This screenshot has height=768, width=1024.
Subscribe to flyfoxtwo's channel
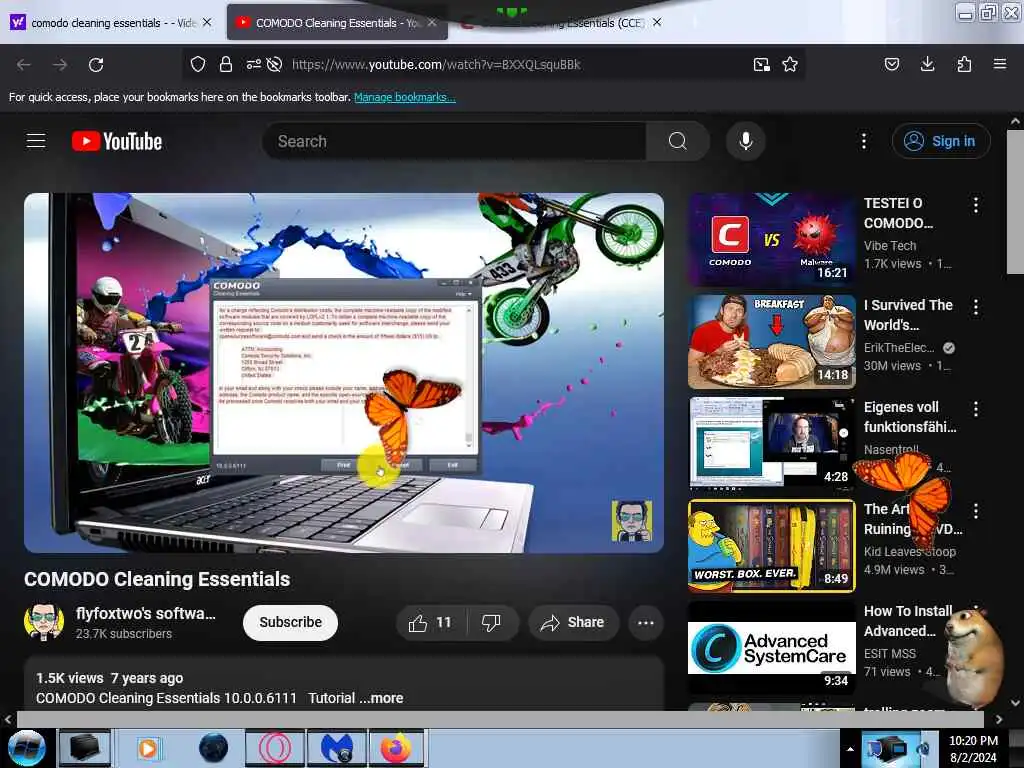click(291, 622)
